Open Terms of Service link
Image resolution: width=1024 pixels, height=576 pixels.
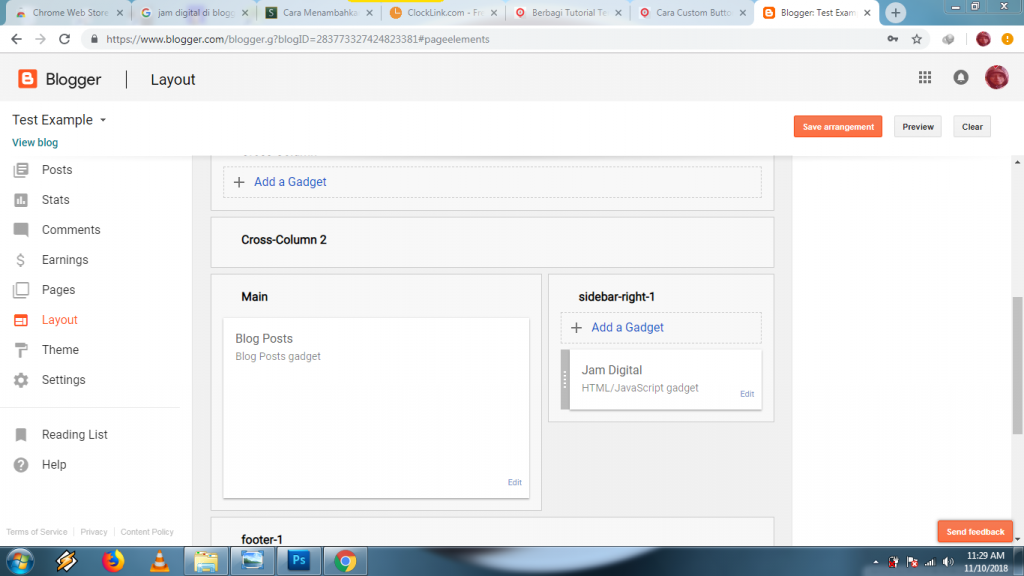tap(37, 532)
